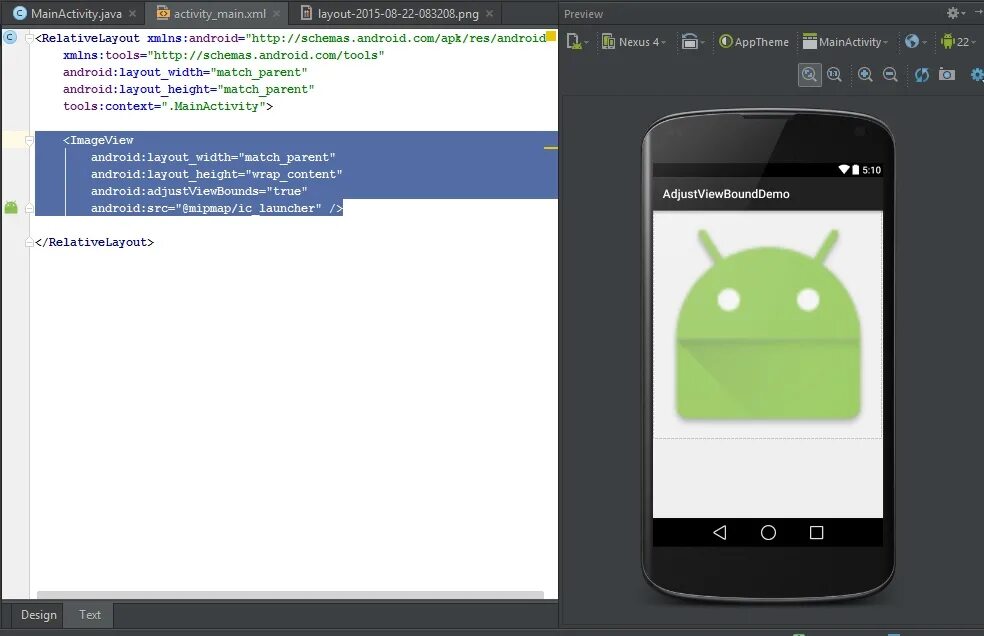Click the ImageView layout_height="wrap_content" line
Screen dimensions: 984x636
217,174
